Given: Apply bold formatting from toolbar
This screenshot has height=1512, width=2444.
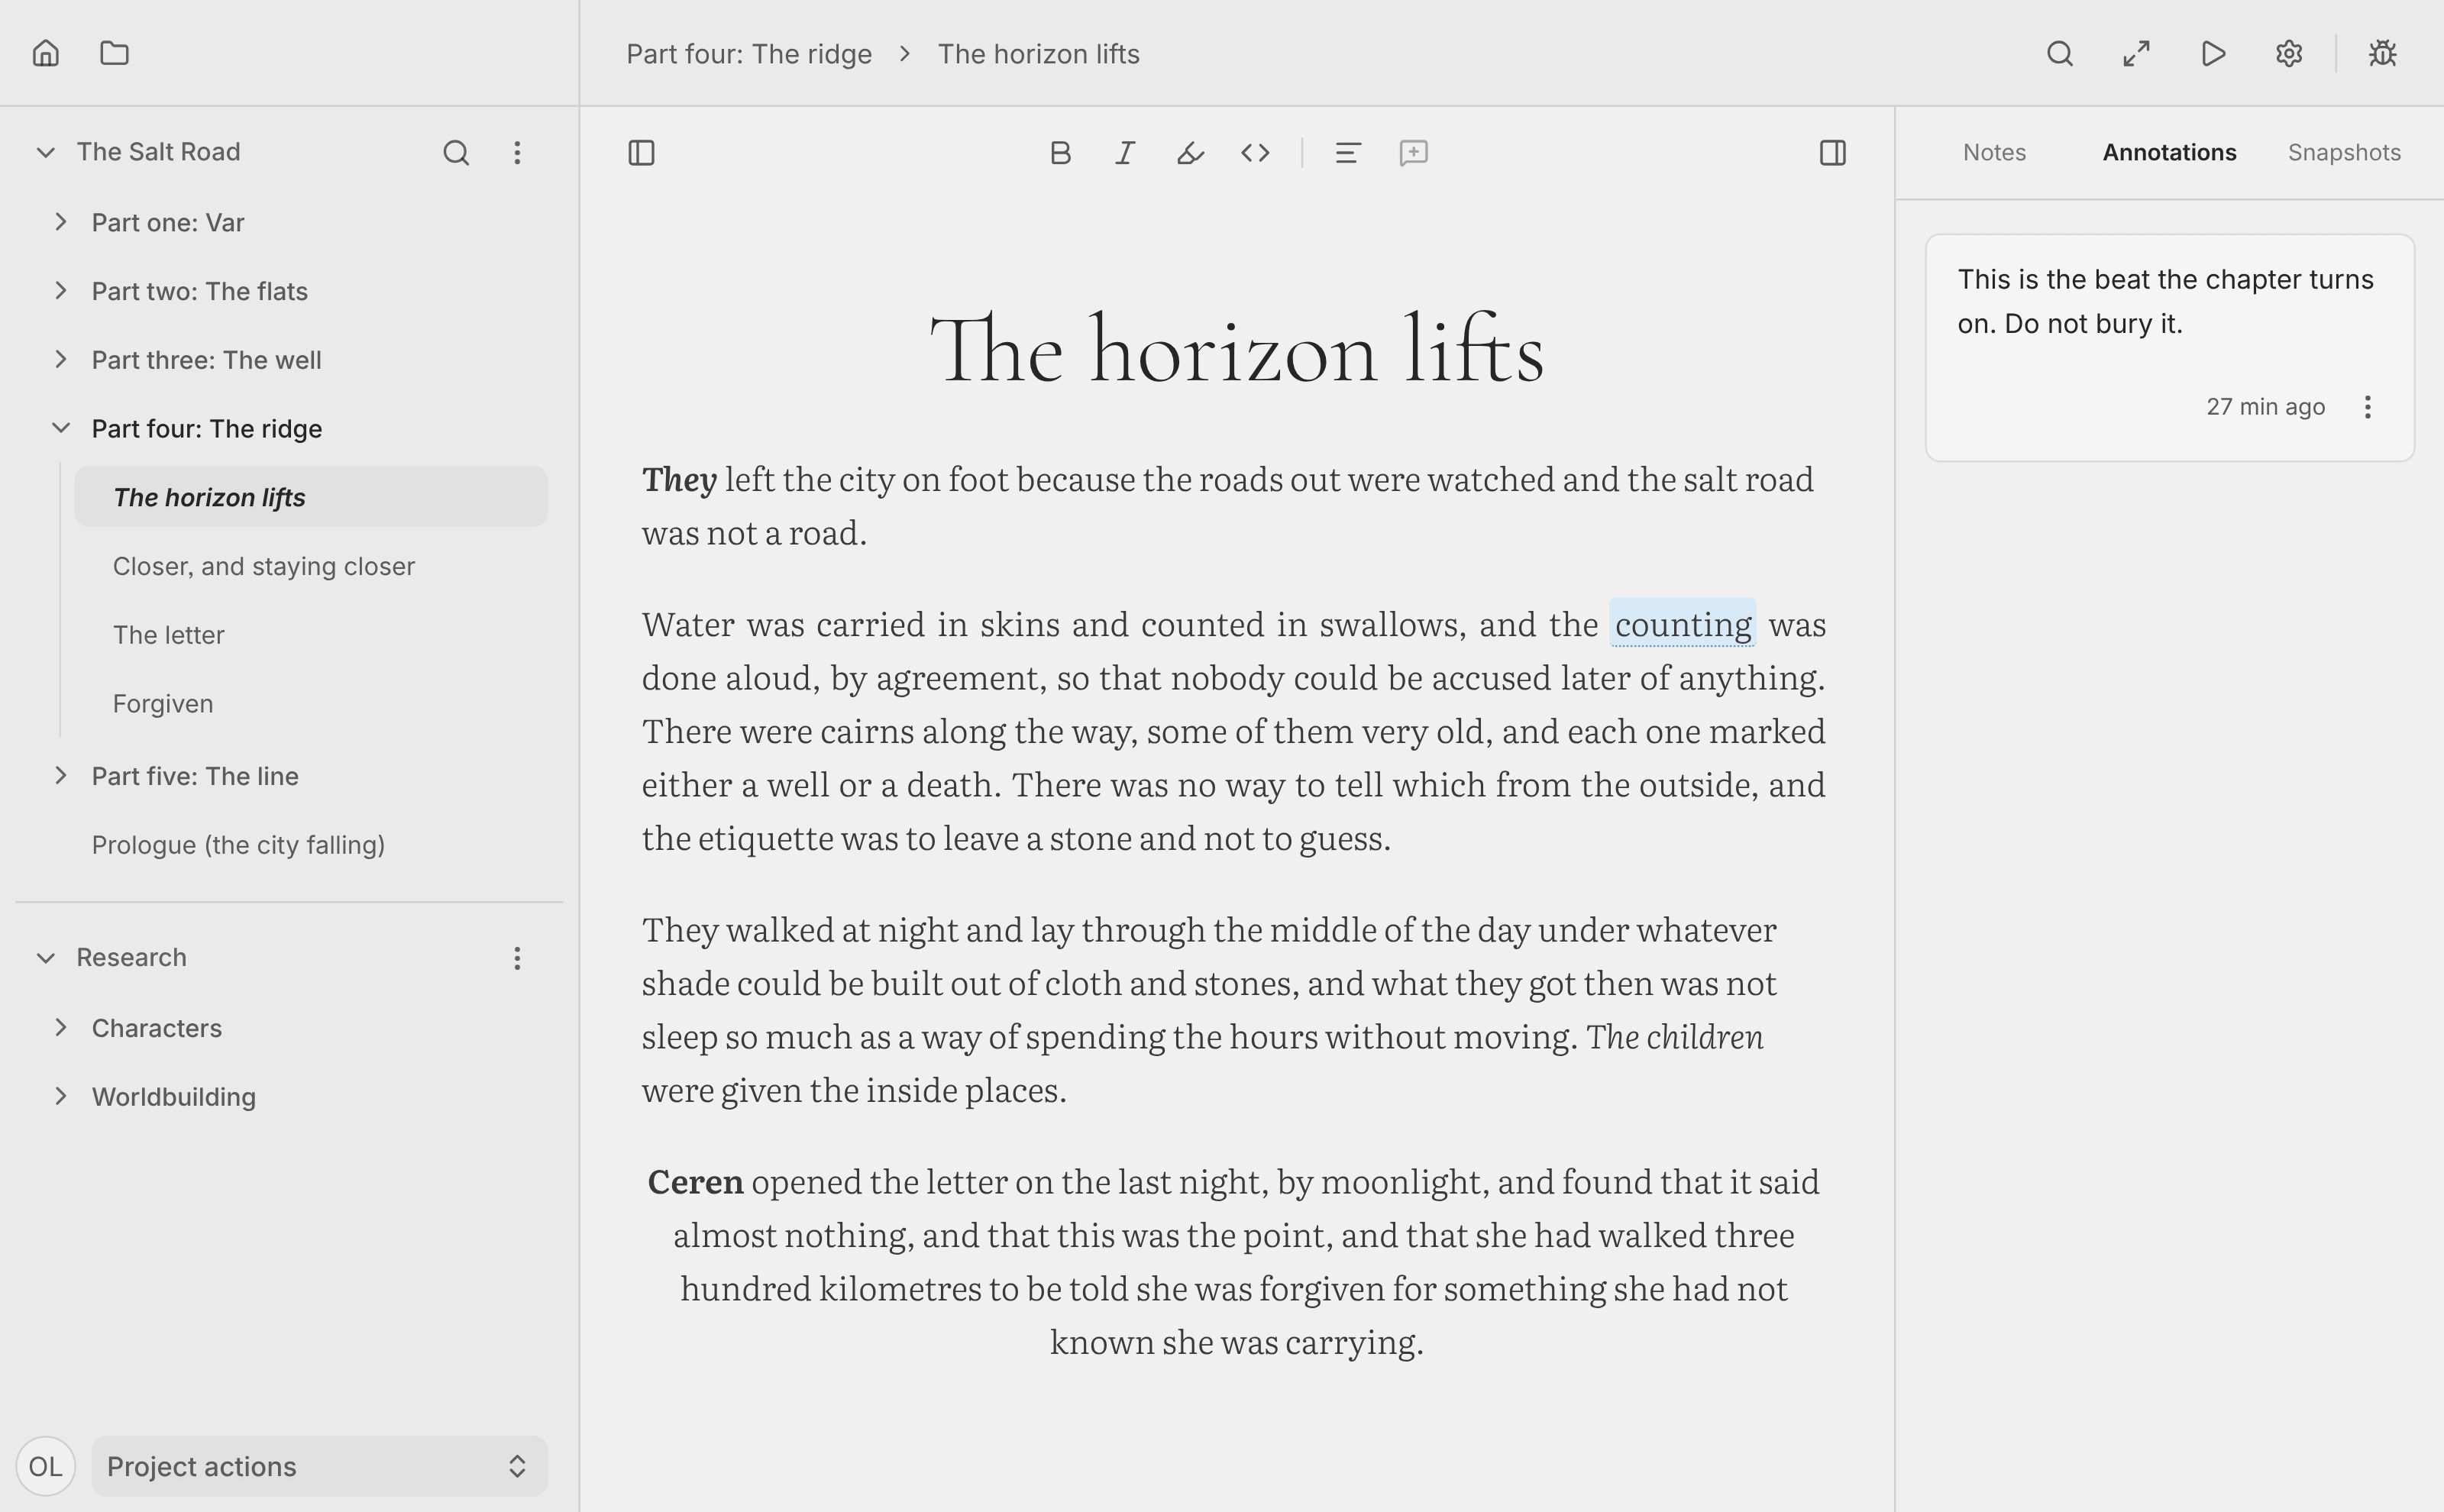Looking at the screenshot, I should click(1061, 153).
